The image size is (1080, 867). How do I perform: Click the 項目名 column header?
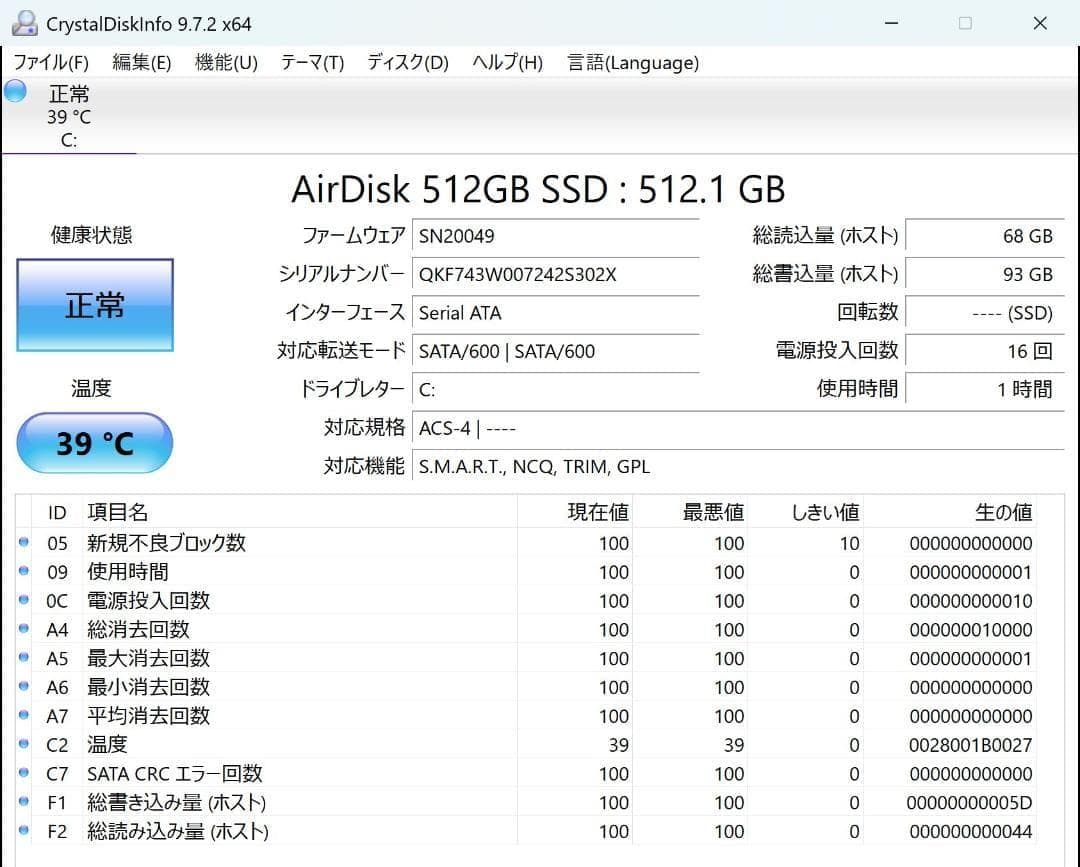pyautogui.click(x=300, y=512)
